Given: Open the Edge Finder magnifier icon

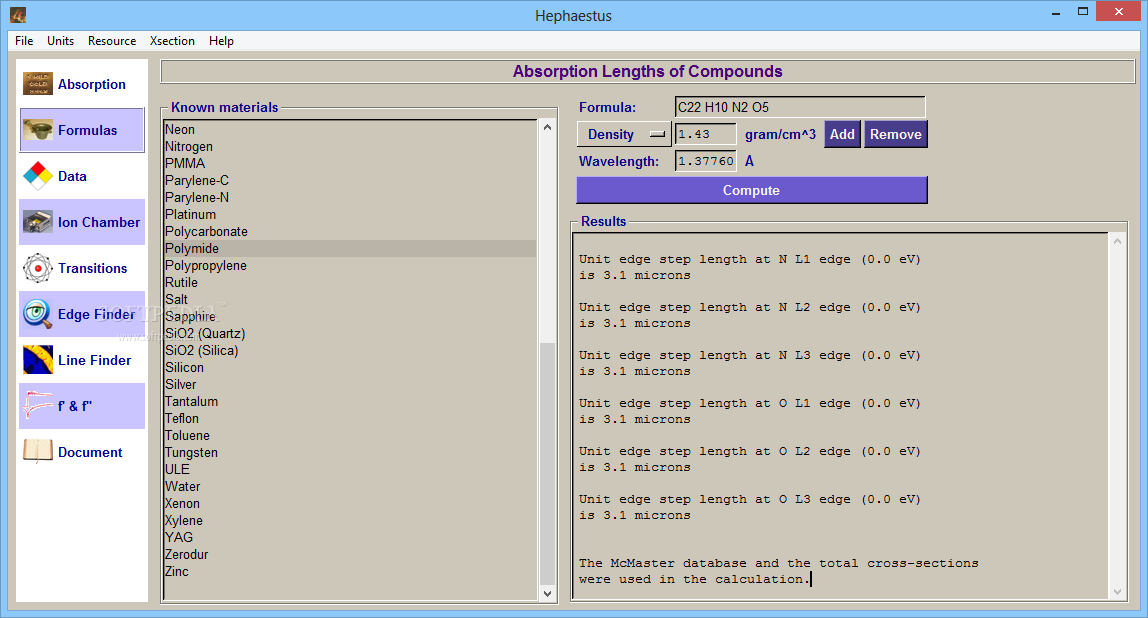Looking at the screenshot, I should [x=37, y=314].
